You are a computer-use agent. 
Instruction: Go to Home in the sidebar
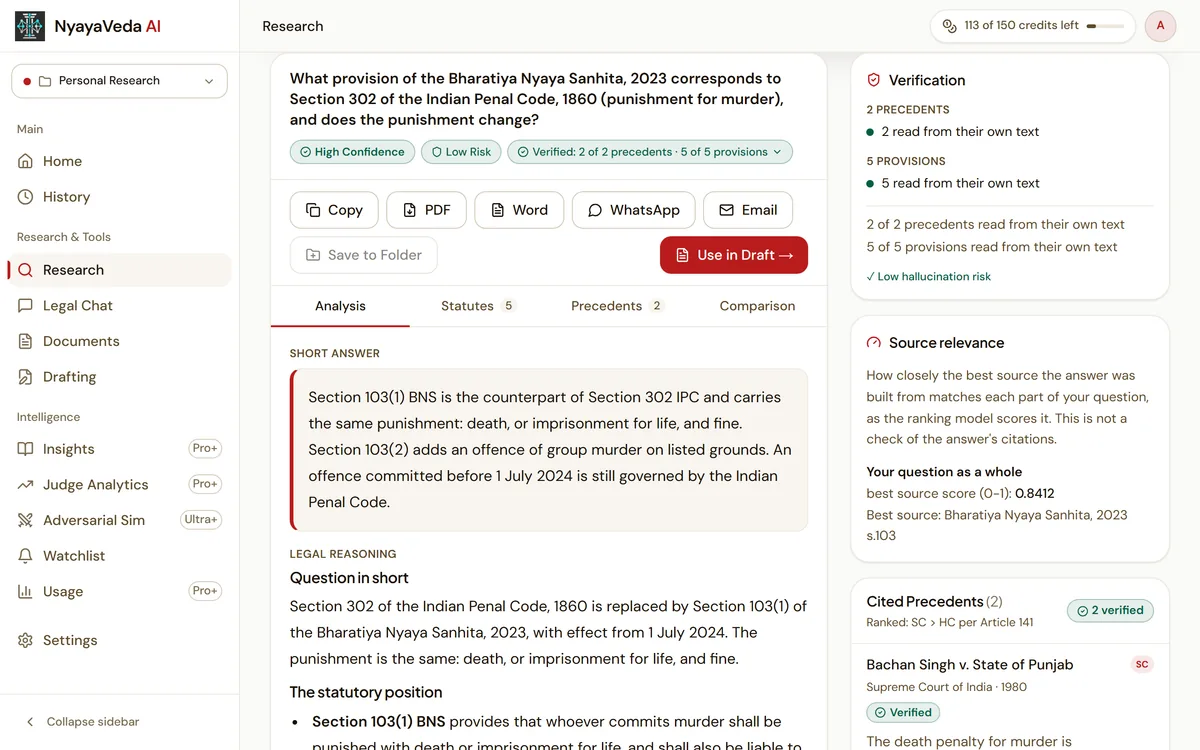119,161
